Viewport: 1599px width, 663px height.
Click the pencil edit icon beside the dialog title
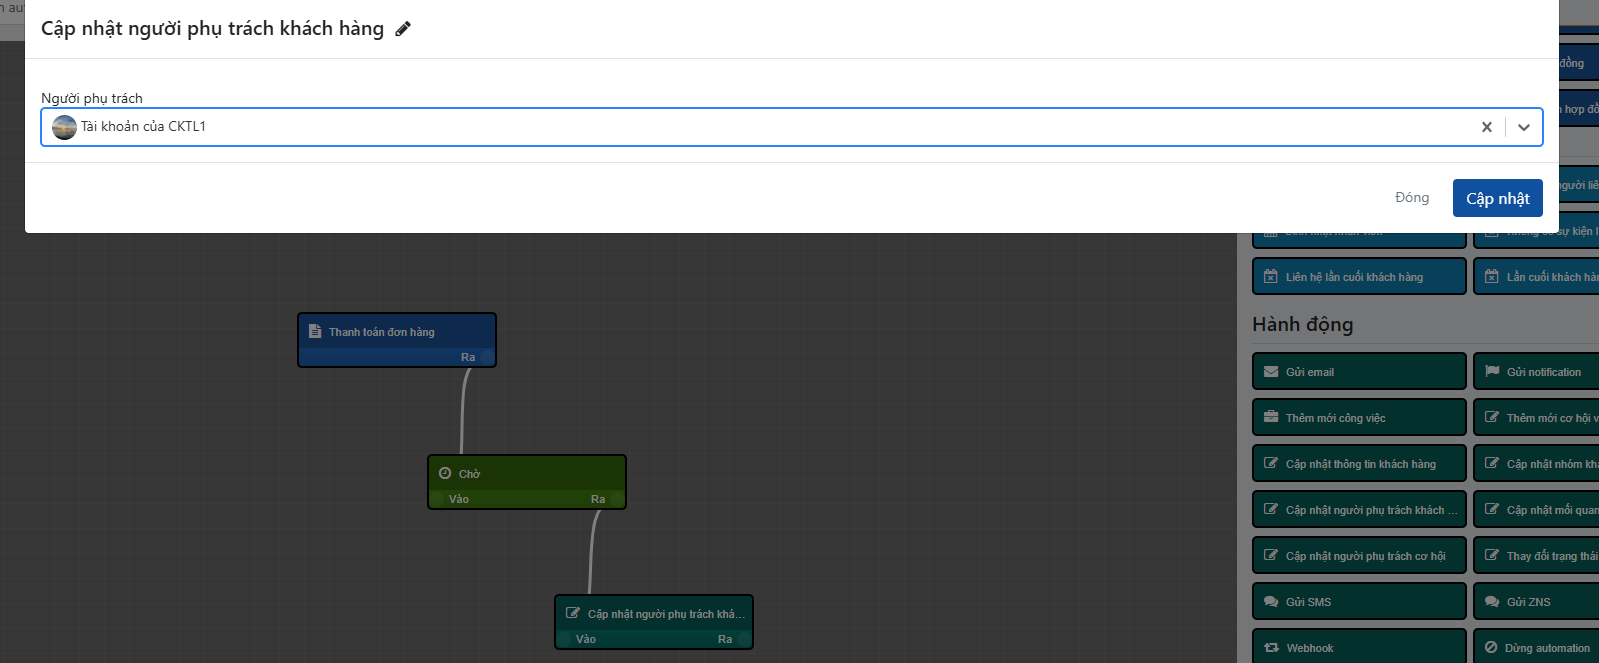[403, 29]
